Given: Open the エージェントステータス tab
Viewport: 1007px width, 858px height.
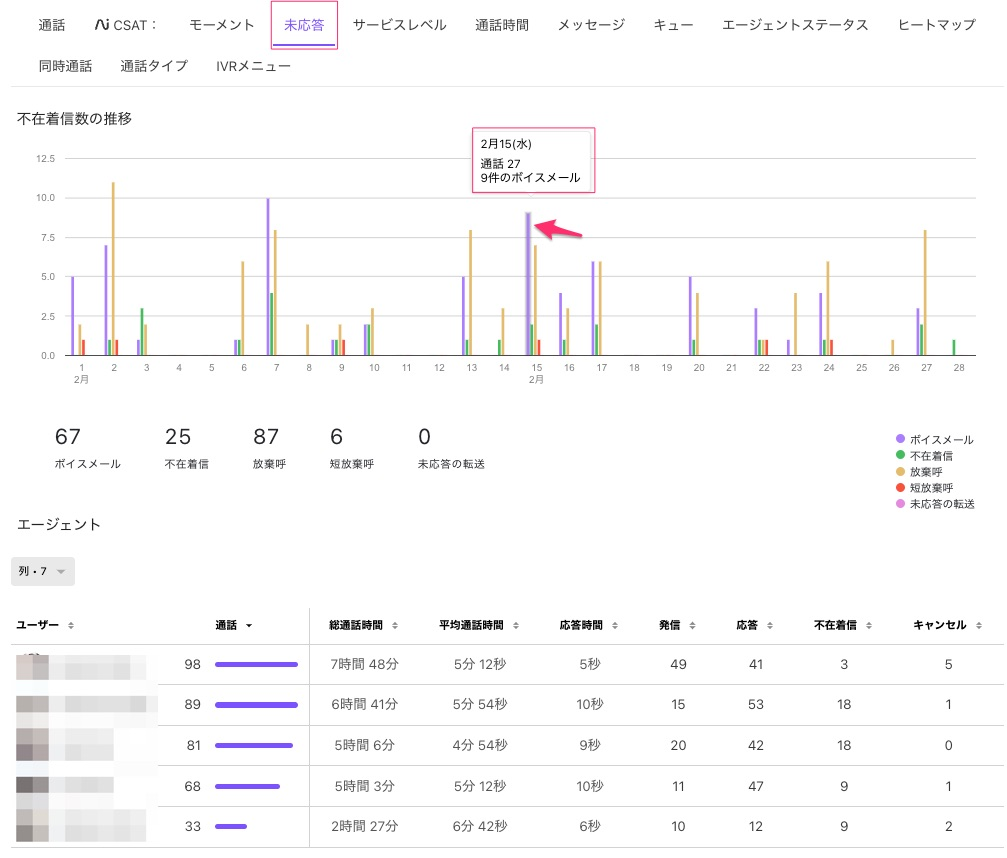Looking at the screenshot, I should [795, 25].
